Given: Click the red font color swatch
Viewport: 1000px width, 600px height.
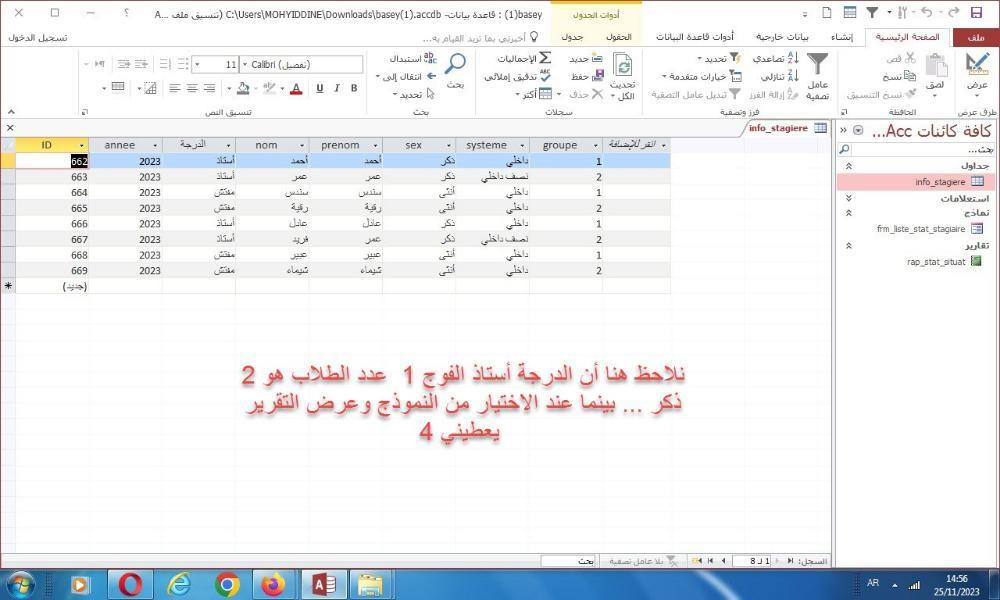Looking at the screenshot, I should pyautogui.click(x=296, y=88).
